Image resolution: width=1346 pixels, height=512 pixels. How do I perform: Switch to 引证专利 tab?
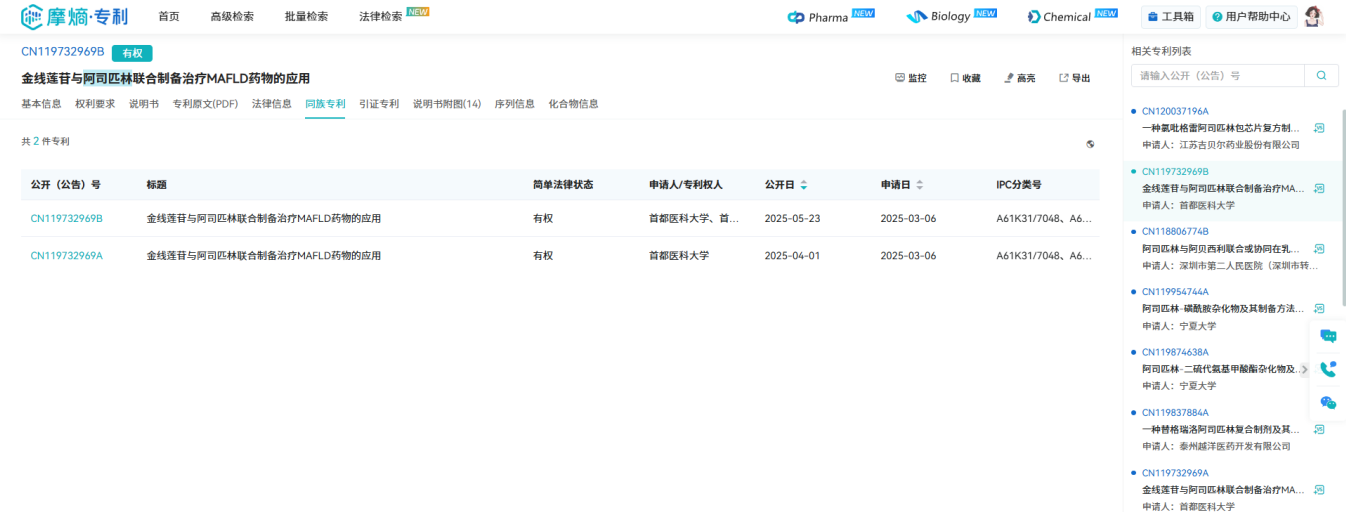[379, 104]
